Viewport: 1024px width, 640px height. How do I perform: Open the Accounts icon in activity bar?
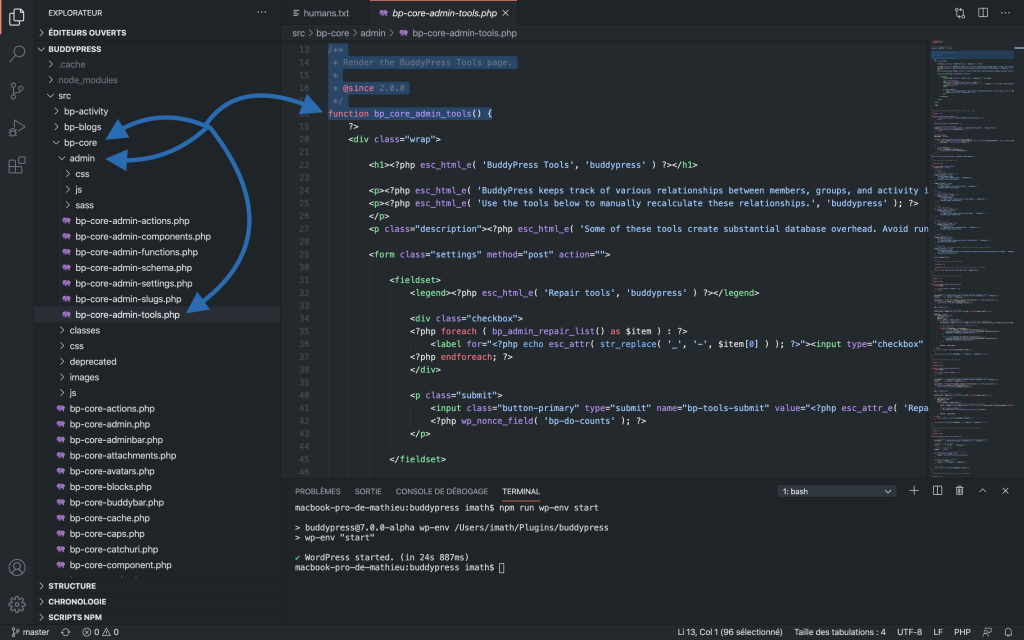click(x=17, y=568)
